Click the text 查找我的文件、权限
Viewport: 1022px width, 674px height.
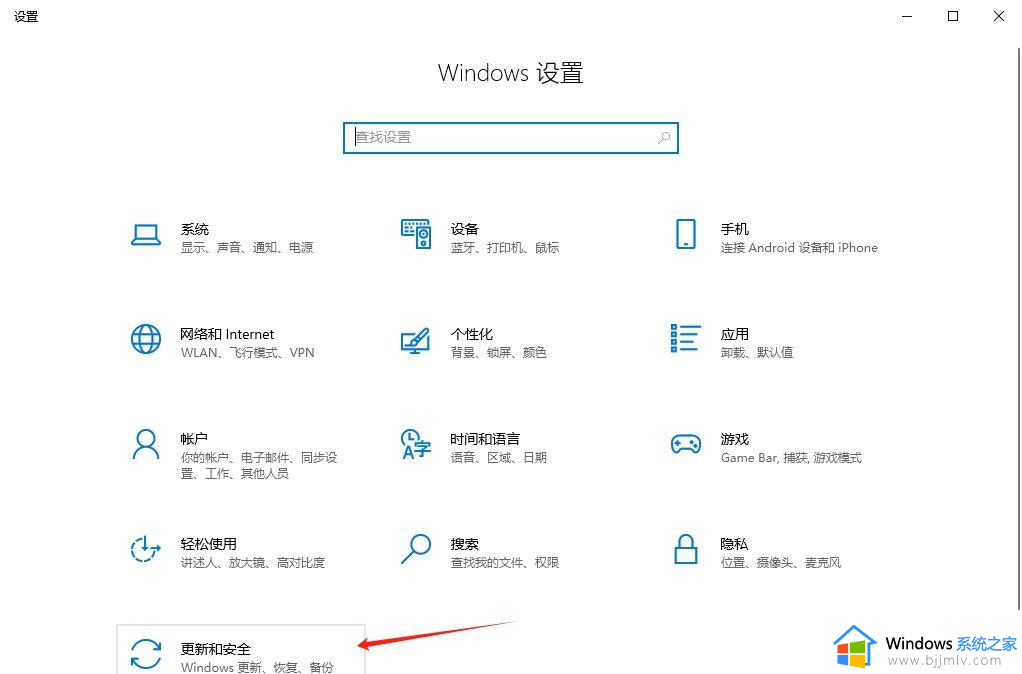coord(504,563)
